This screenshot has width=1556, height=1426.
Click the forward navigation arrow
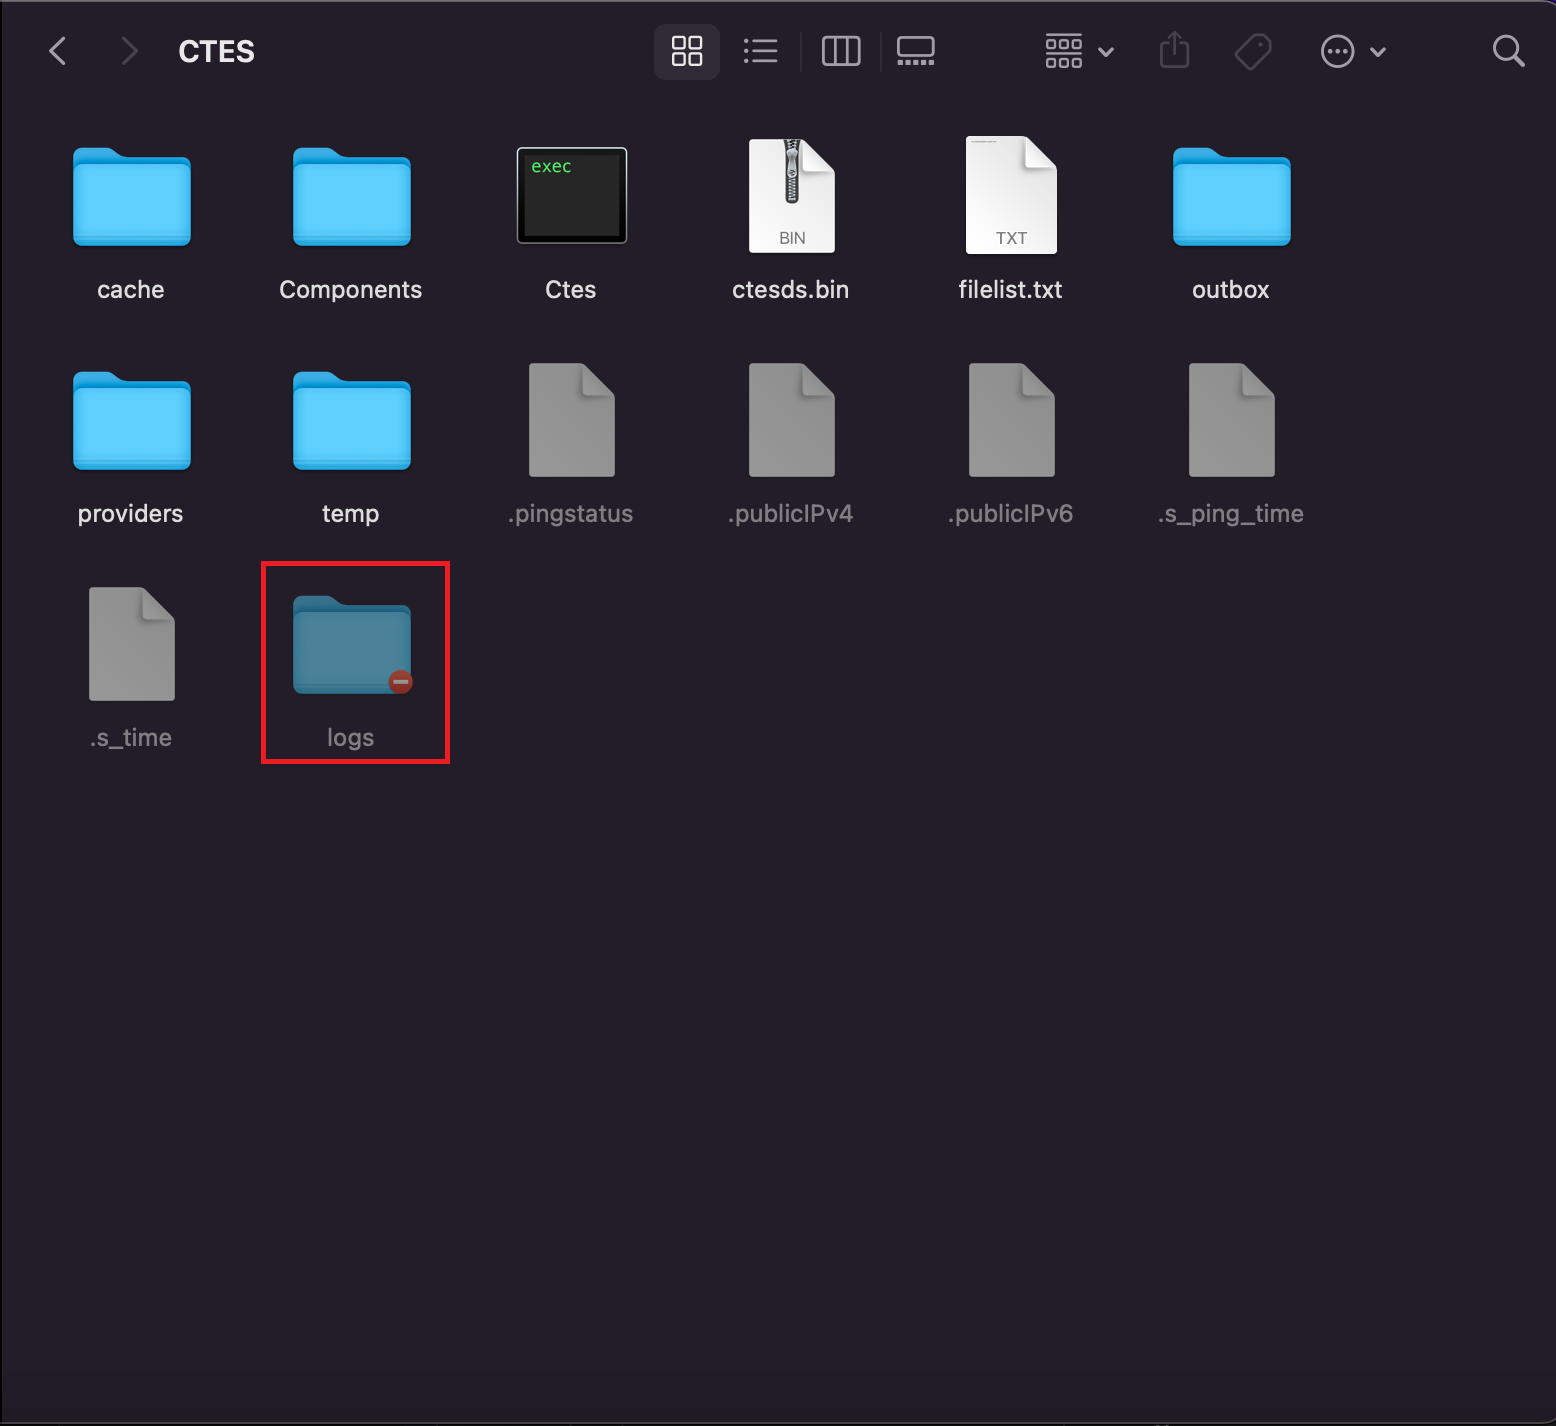point(128,51)
